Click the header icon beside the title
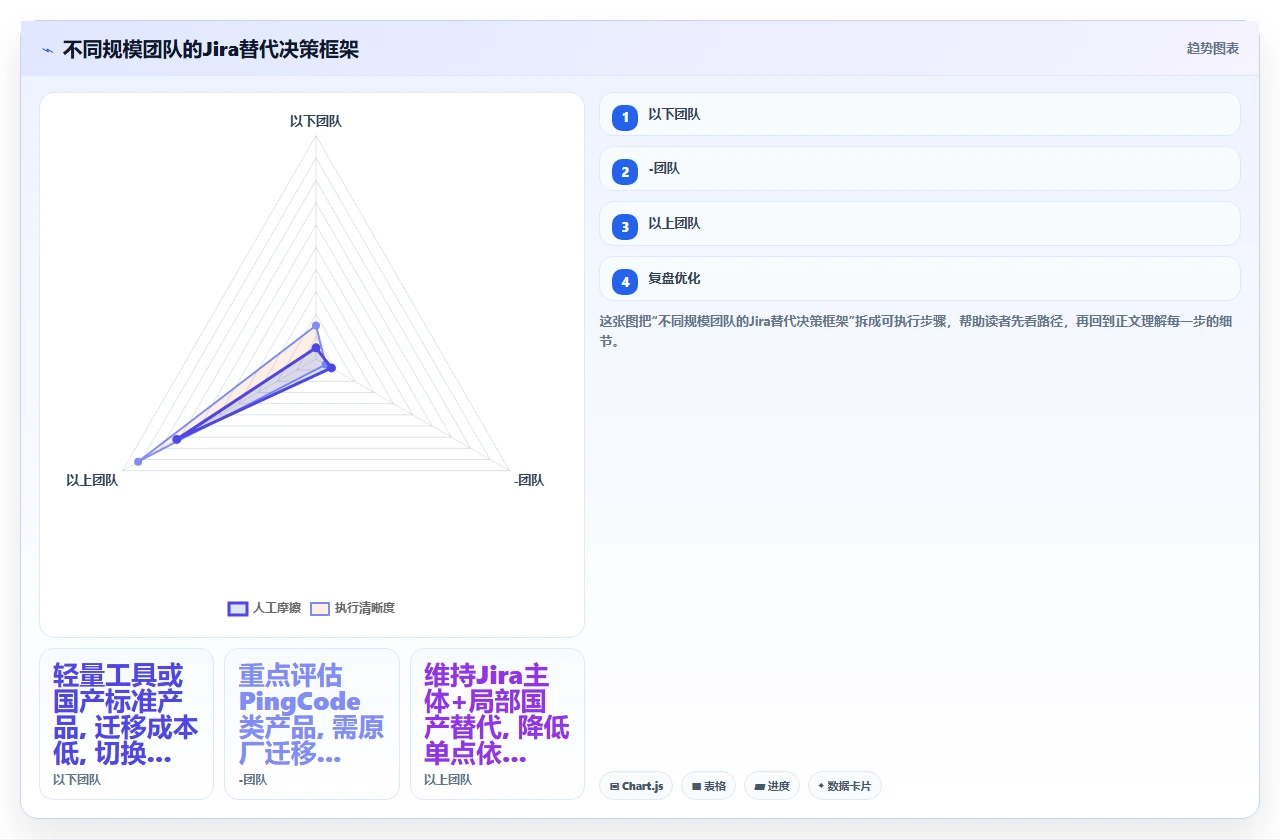This screenshot has height=840, width=1280. coord(47,49)
